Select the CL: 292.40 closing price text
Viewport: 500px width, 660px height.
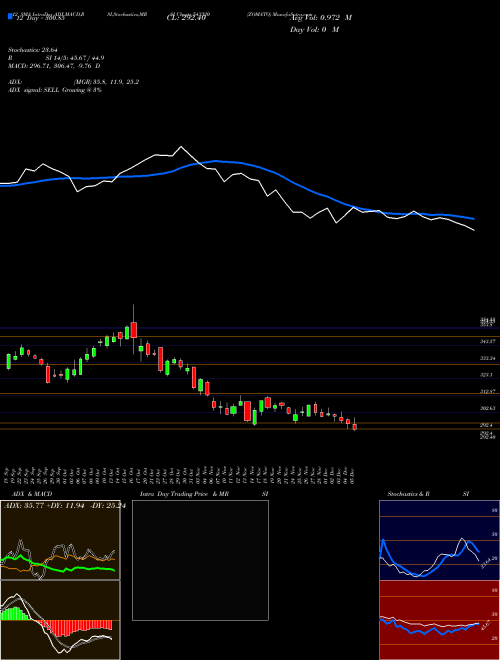[186, 17]
